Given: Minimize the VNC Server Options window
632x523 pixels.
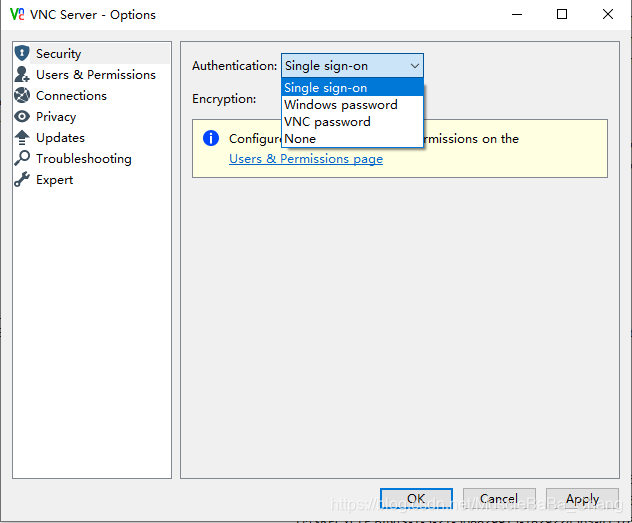Looking at the screenshot, I should tap(517, 15).
